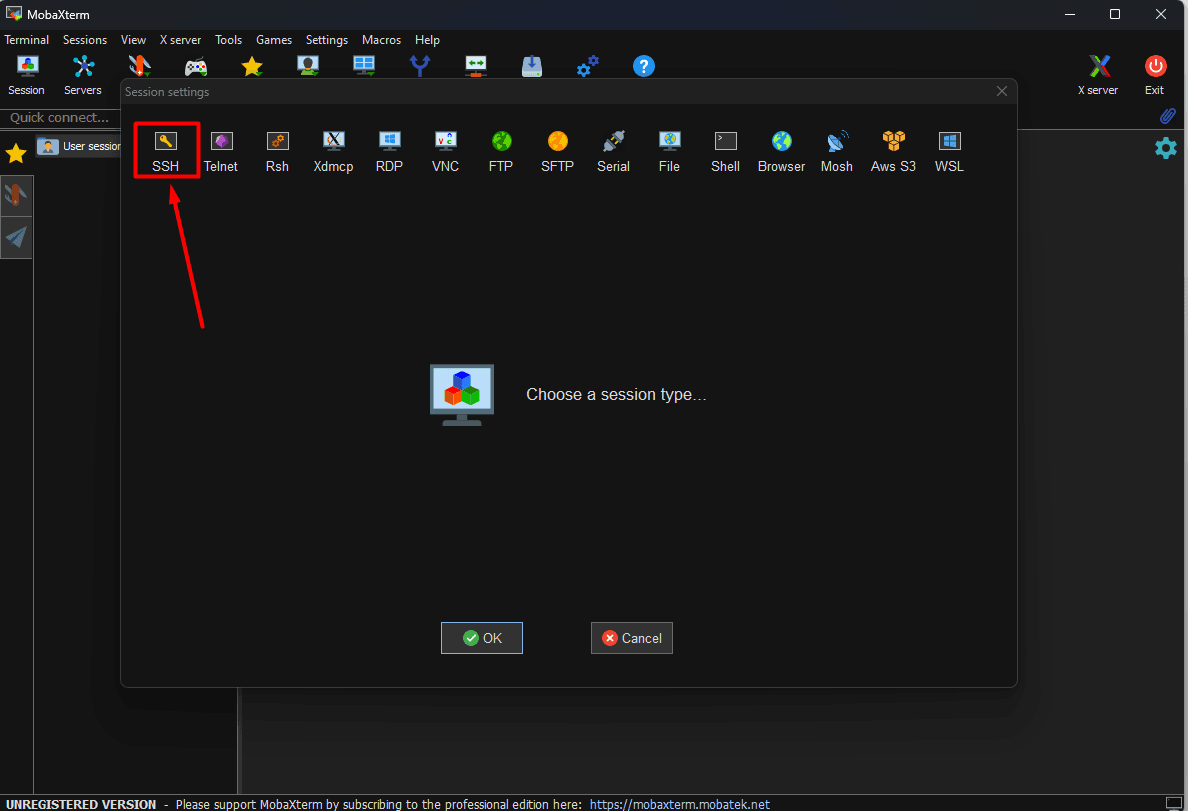Open the Terminal menu
Viewport: 1188px width, 811px height.
point(27,39)
